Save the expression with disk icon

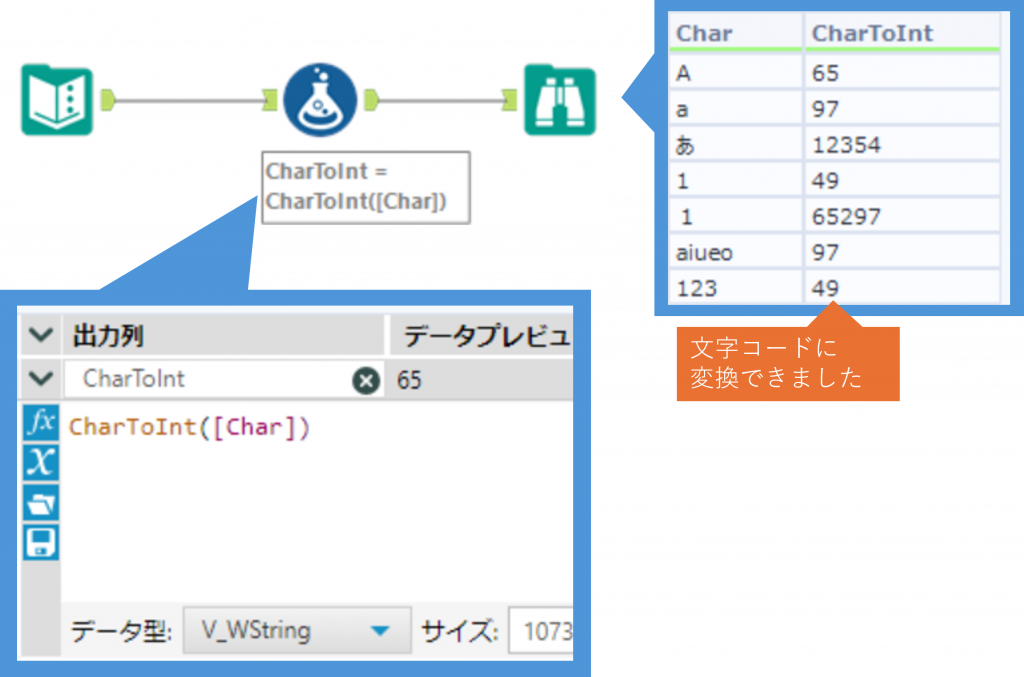point(41,541)
